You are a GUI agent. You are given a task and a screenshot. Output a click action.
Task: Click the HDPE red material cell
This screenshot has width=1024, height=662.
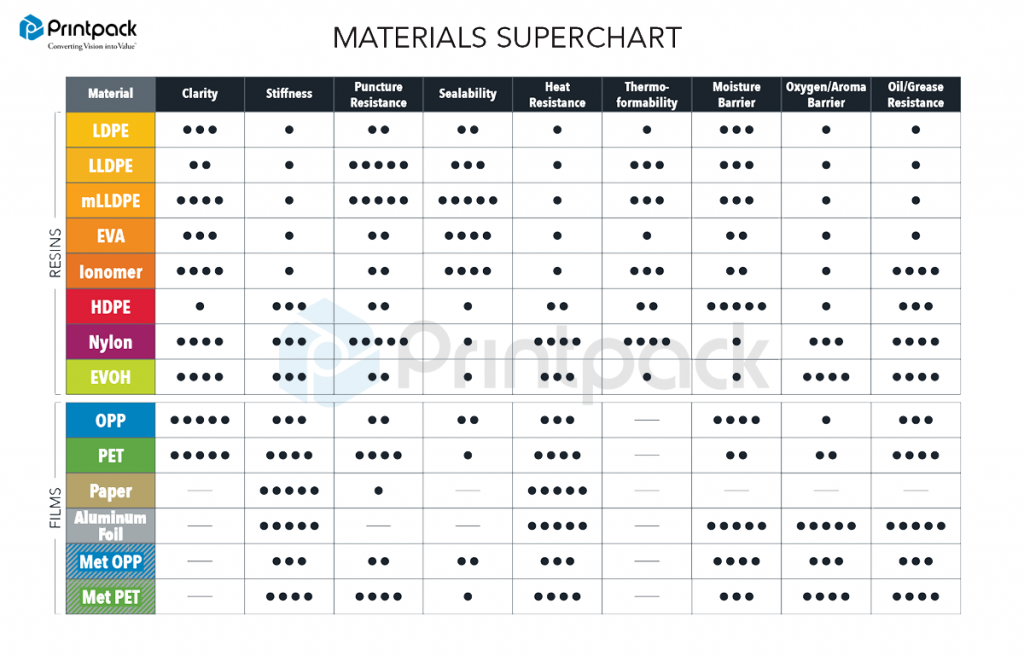click(110, 307)
